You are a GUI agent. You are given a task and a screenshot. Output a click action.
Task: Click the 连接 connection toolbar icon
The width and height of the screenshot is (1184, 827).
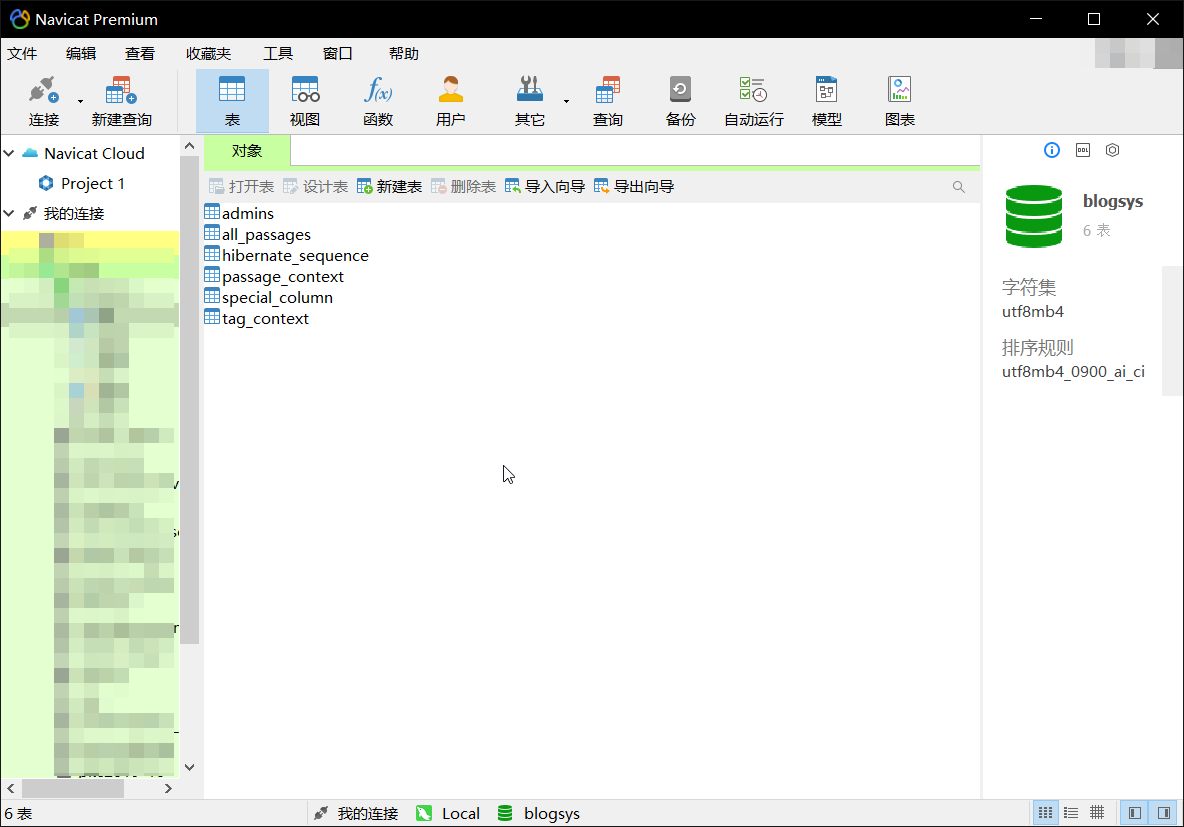pyautogui.click(x=44, y=100)
